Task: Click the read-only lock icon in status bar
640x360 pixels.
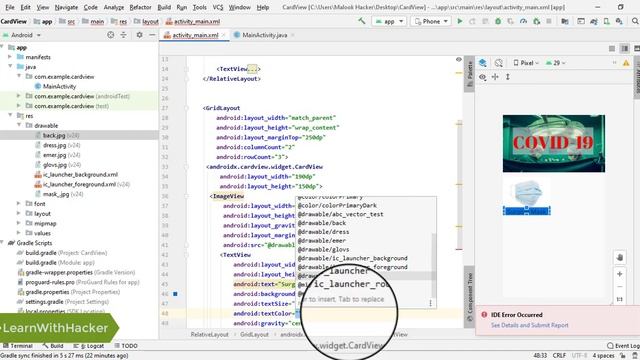Action: (x=623, y=356)
